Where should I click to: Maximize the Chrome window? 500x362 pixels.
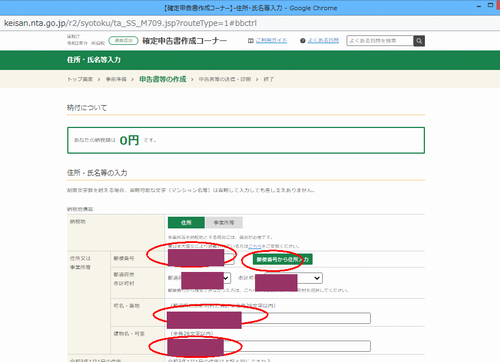(x=490, y=5)
